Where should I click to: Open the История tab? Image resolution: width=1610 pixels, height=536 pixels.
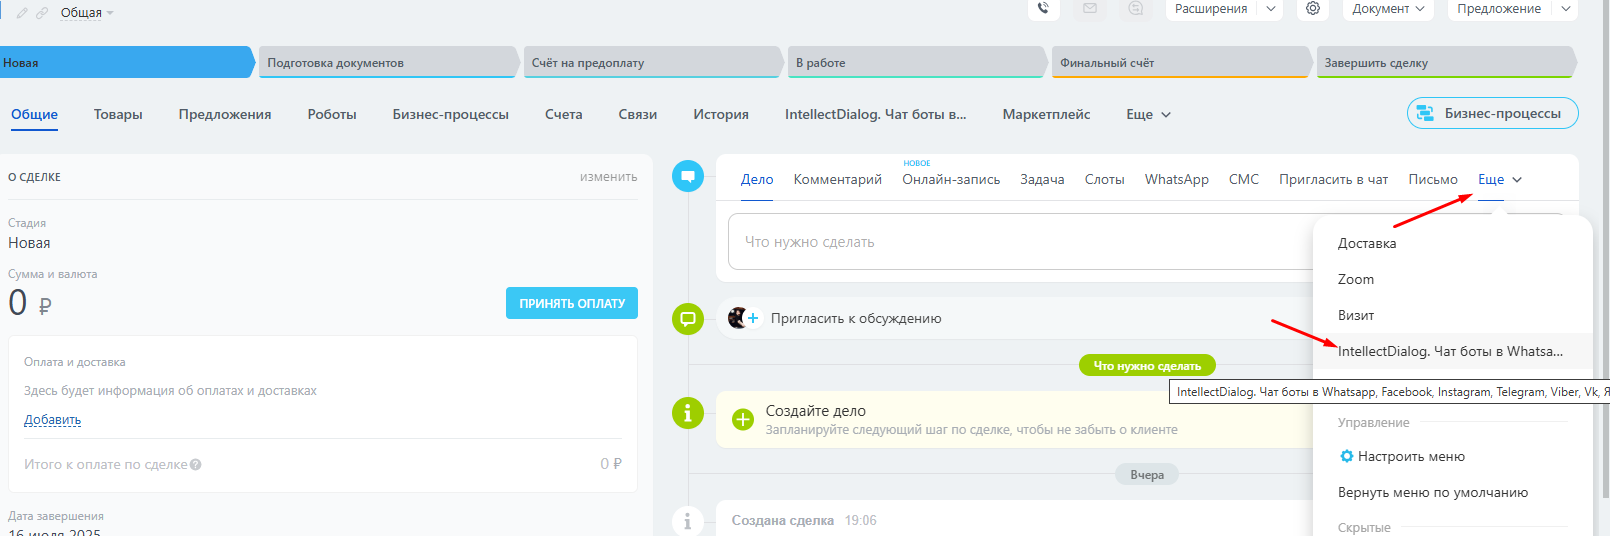coord(720,115)
